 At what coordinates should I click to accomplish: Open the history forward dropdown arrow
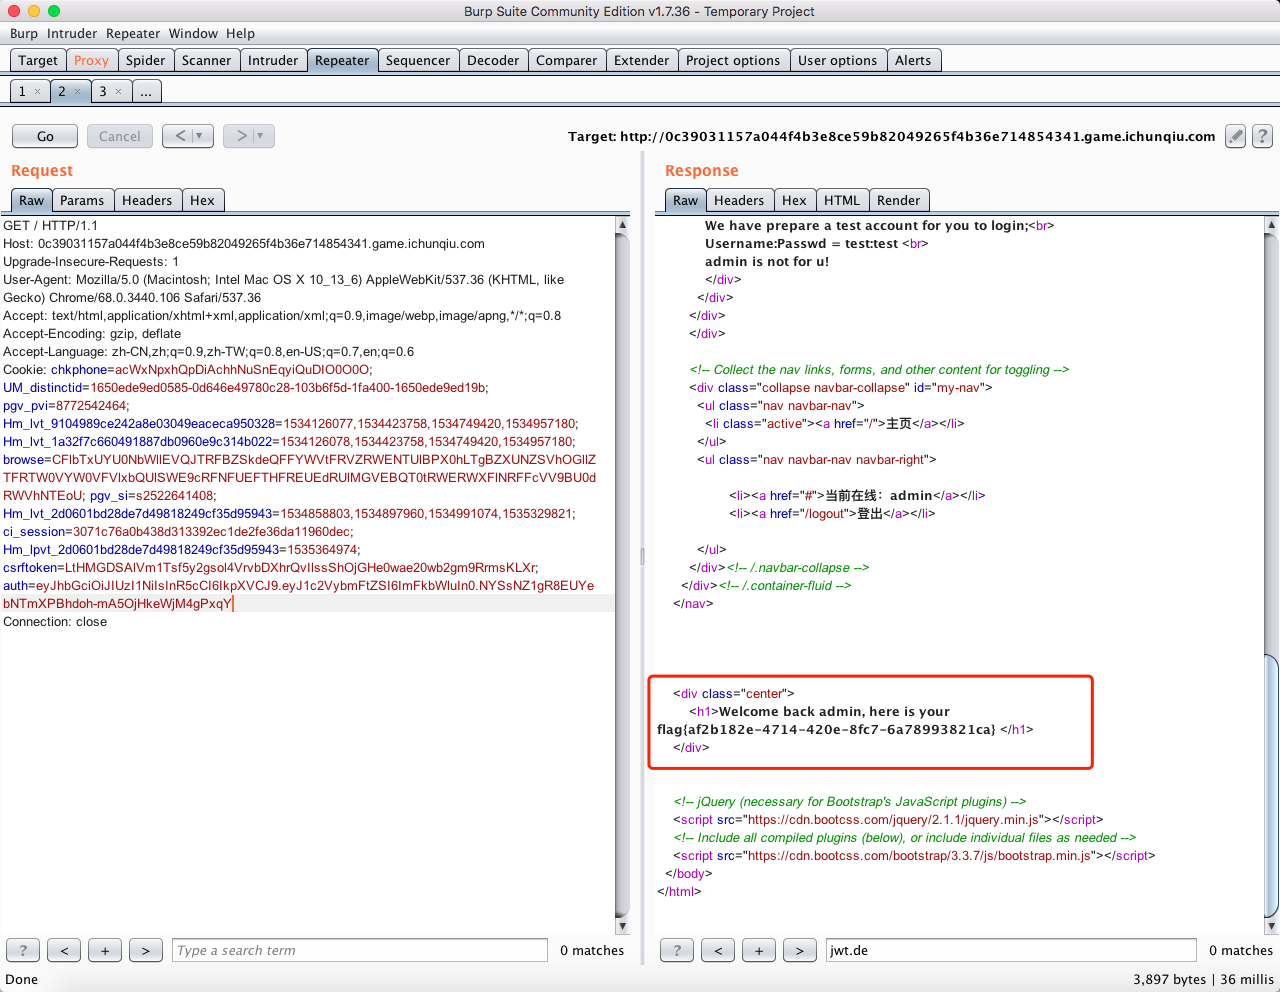[260, 136]
